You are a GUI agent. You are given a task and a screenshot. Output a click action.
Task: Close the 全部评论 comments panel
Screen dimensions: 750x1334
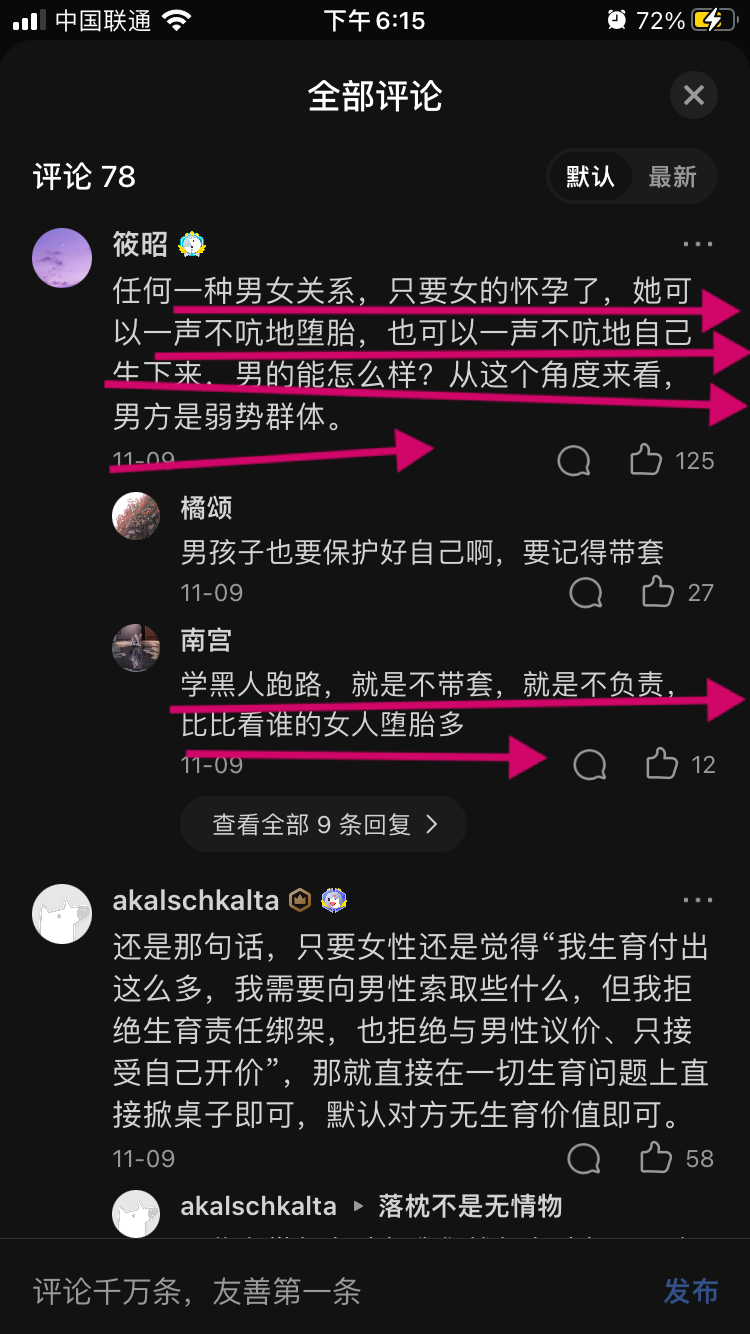pyautogui.click(x=693, y=96)
